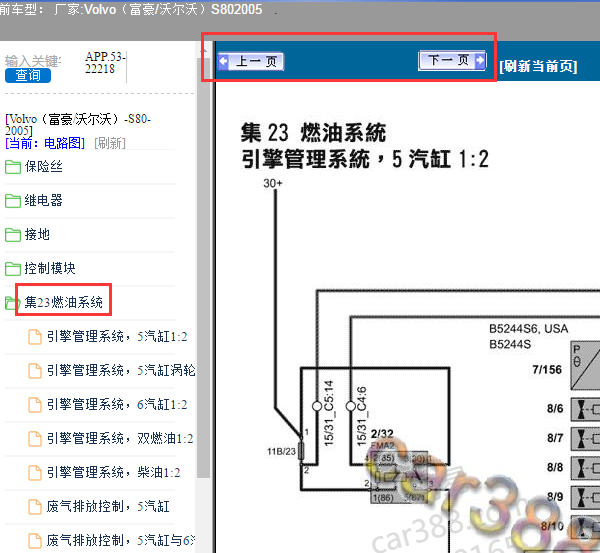The width and height of the screenshot is (600, 553).
Task: Click the 上一页 previous page button
Action: [x=251, y=61]
